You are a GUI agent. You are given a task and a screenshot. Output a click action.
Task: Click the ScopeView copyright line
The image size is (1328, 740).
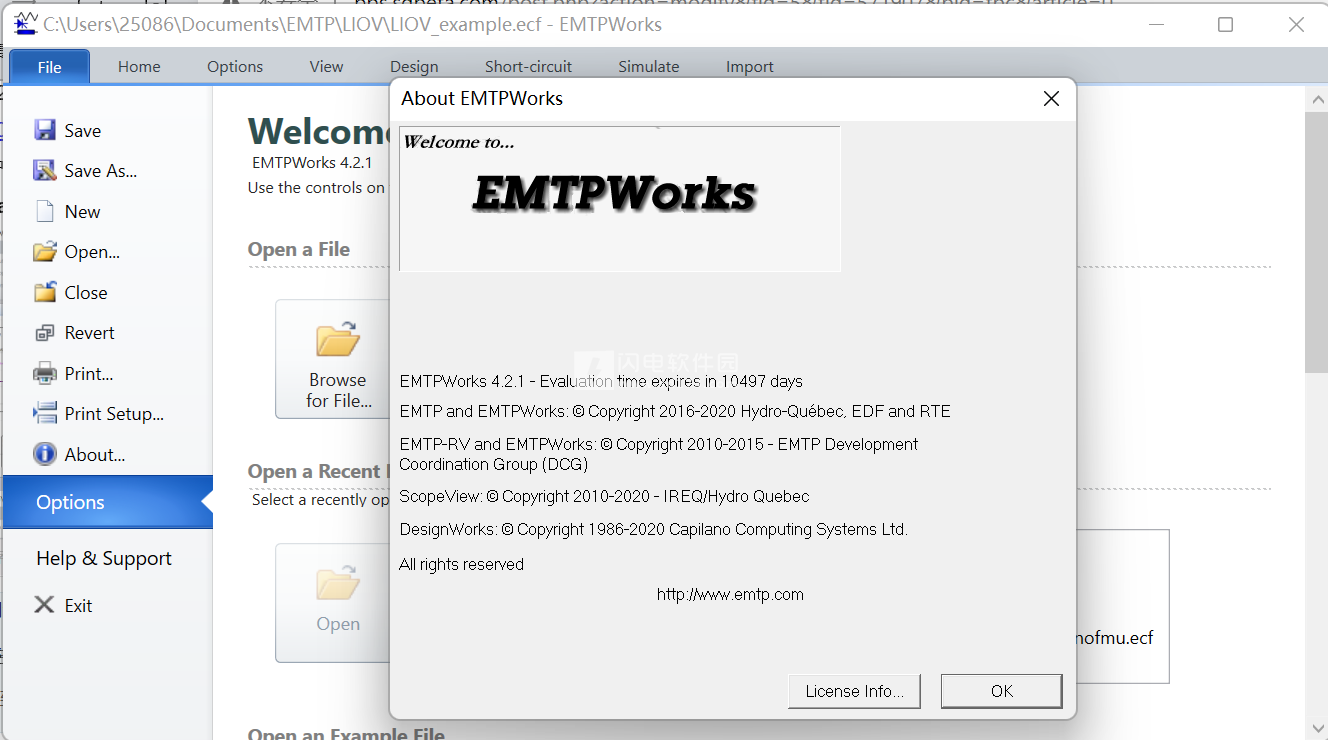coord(604,496)
